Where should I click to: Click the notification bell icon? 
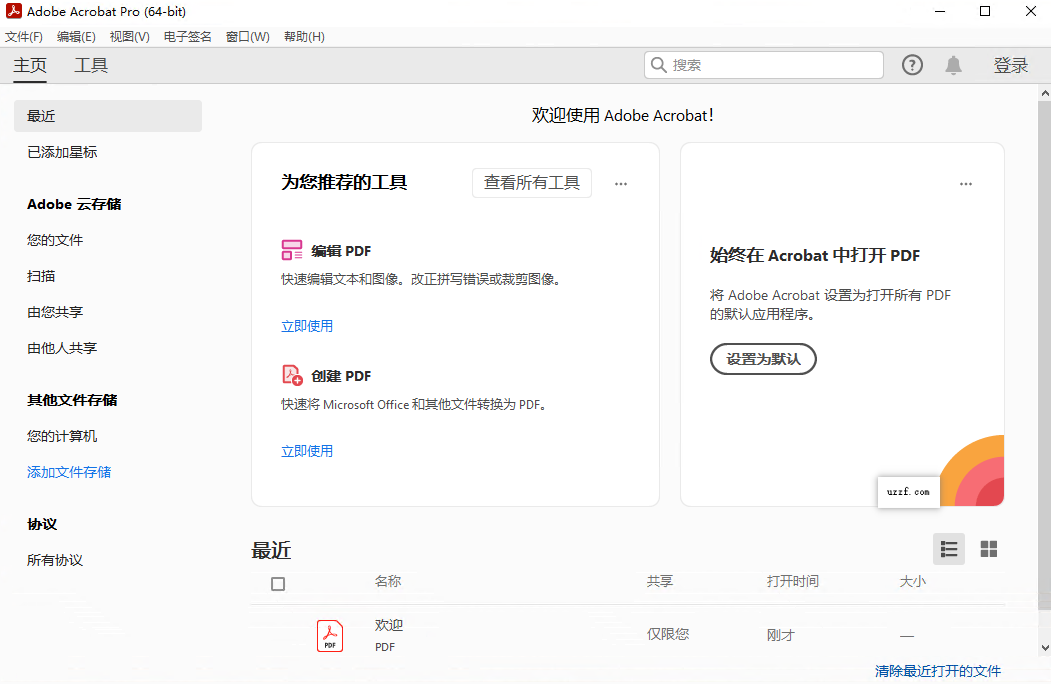click(x=952, y=64)
